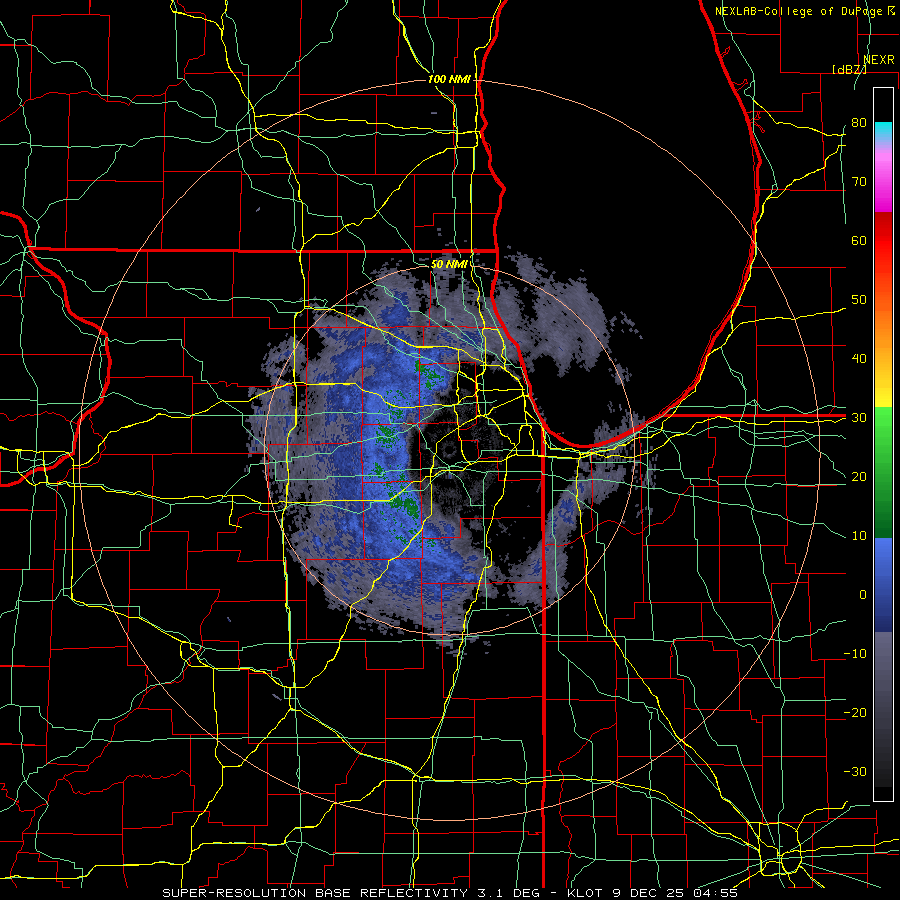Click the Super-Resolution Base Reflectivity caption

[450, 893]
